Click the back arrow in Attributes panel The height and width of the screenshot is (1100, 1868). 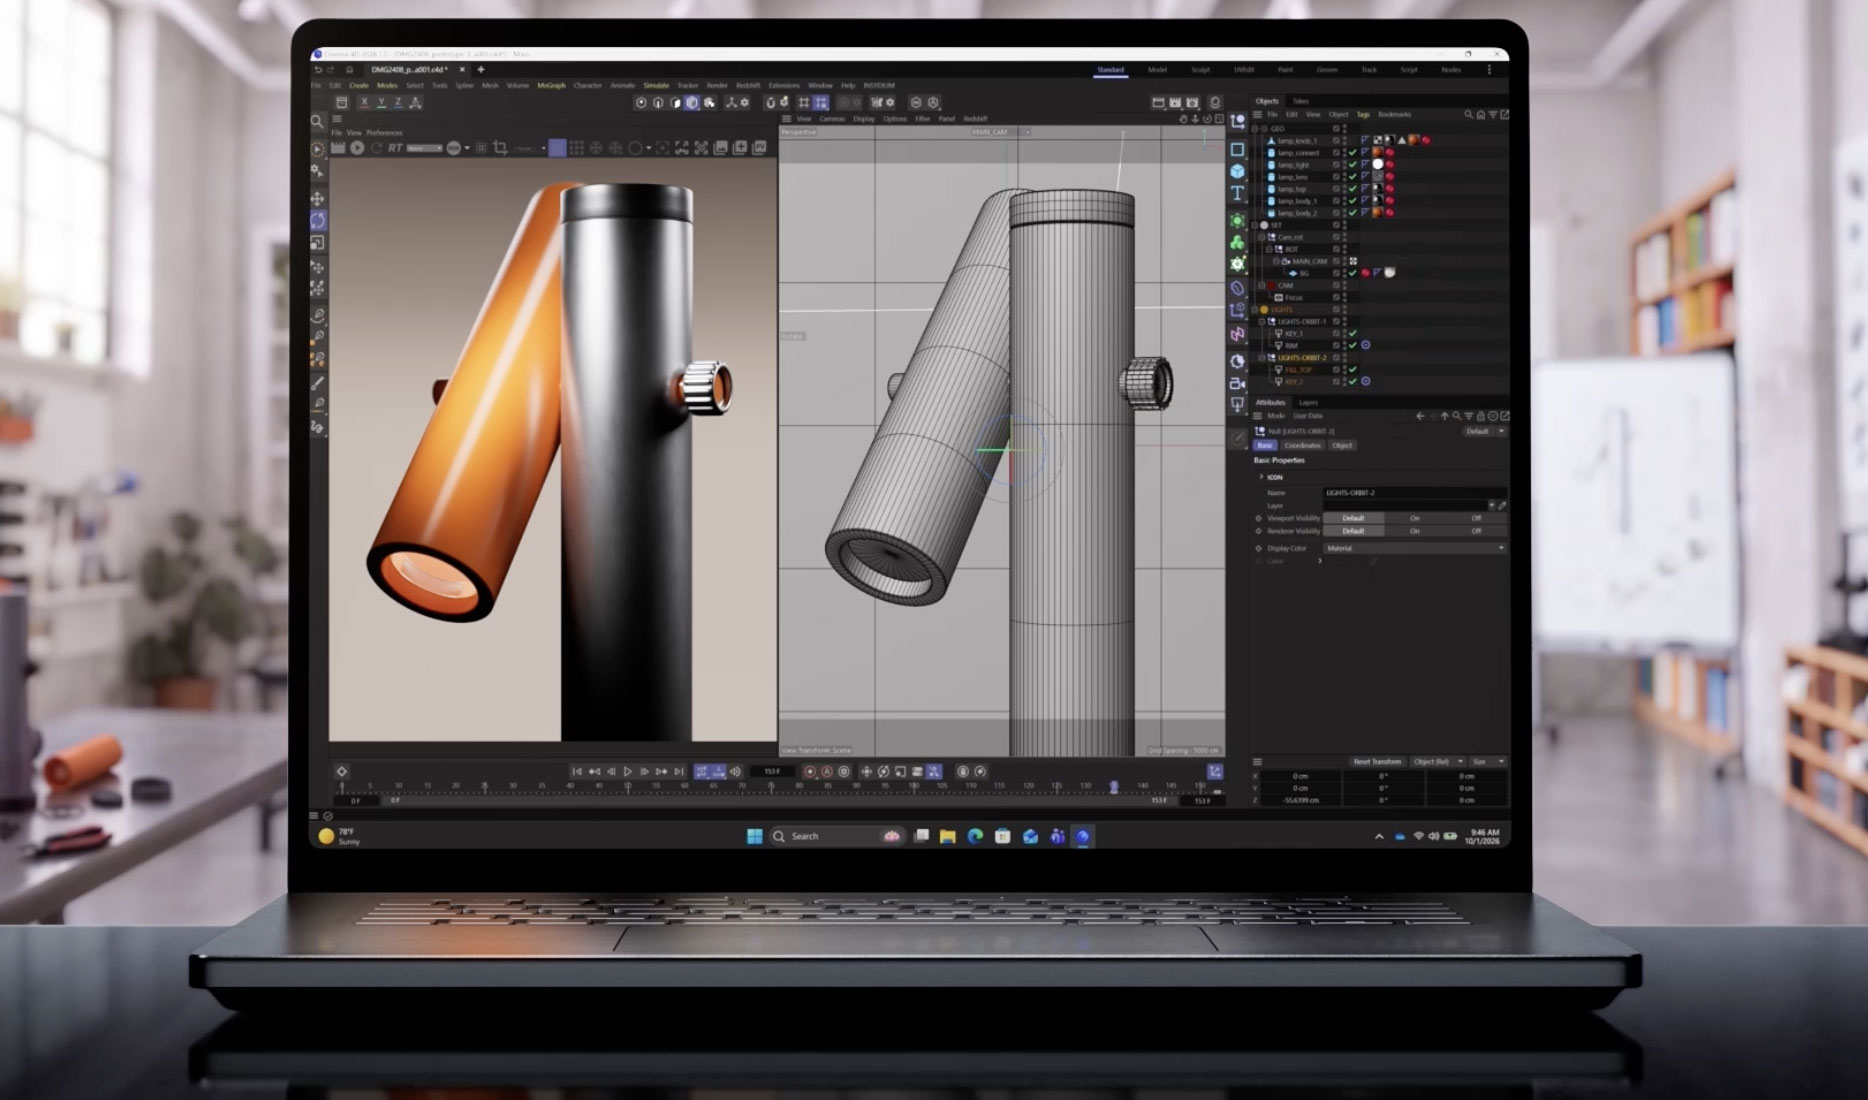[1420, 416]
